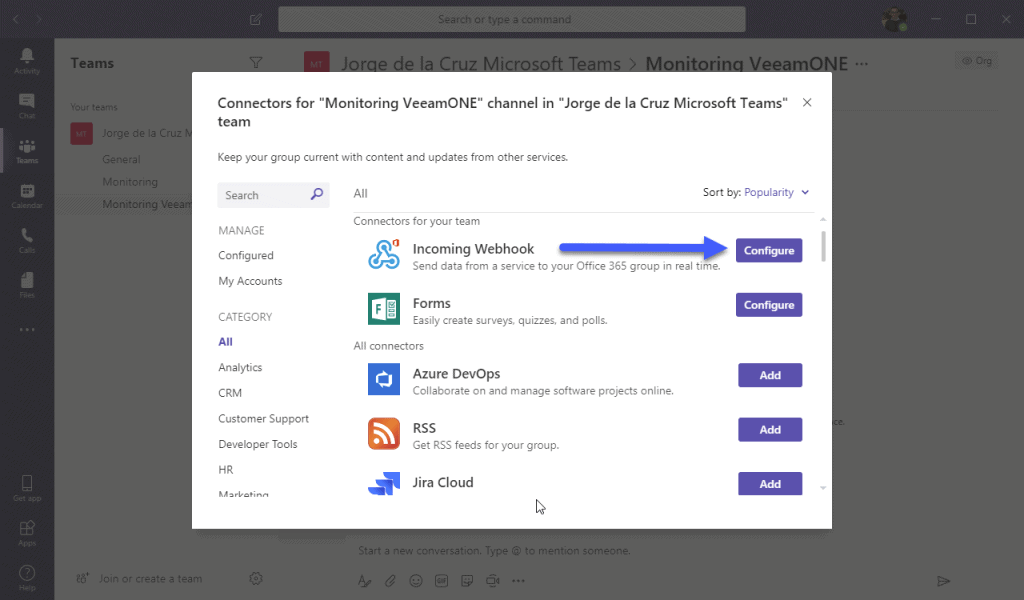Click the connector Search input field

point(264,195)
